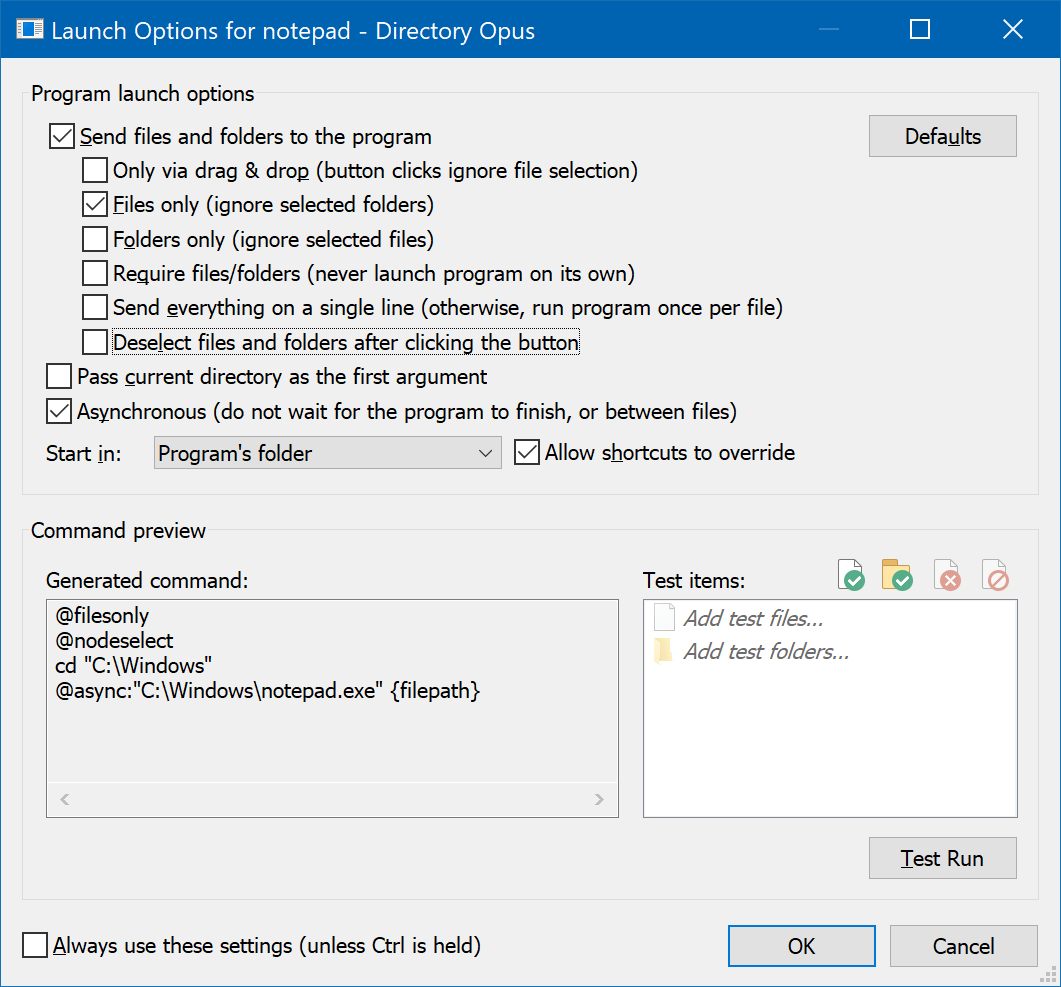The width and height of the screenshot is (1061, 987).
Task: Click the add test folders icon with green check
Action: tap(897, 575)
